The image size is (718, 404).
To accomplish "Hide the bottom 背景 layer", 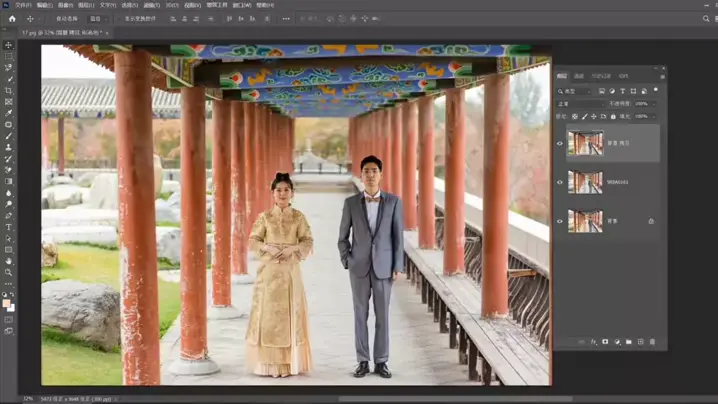I will (560, 221).
